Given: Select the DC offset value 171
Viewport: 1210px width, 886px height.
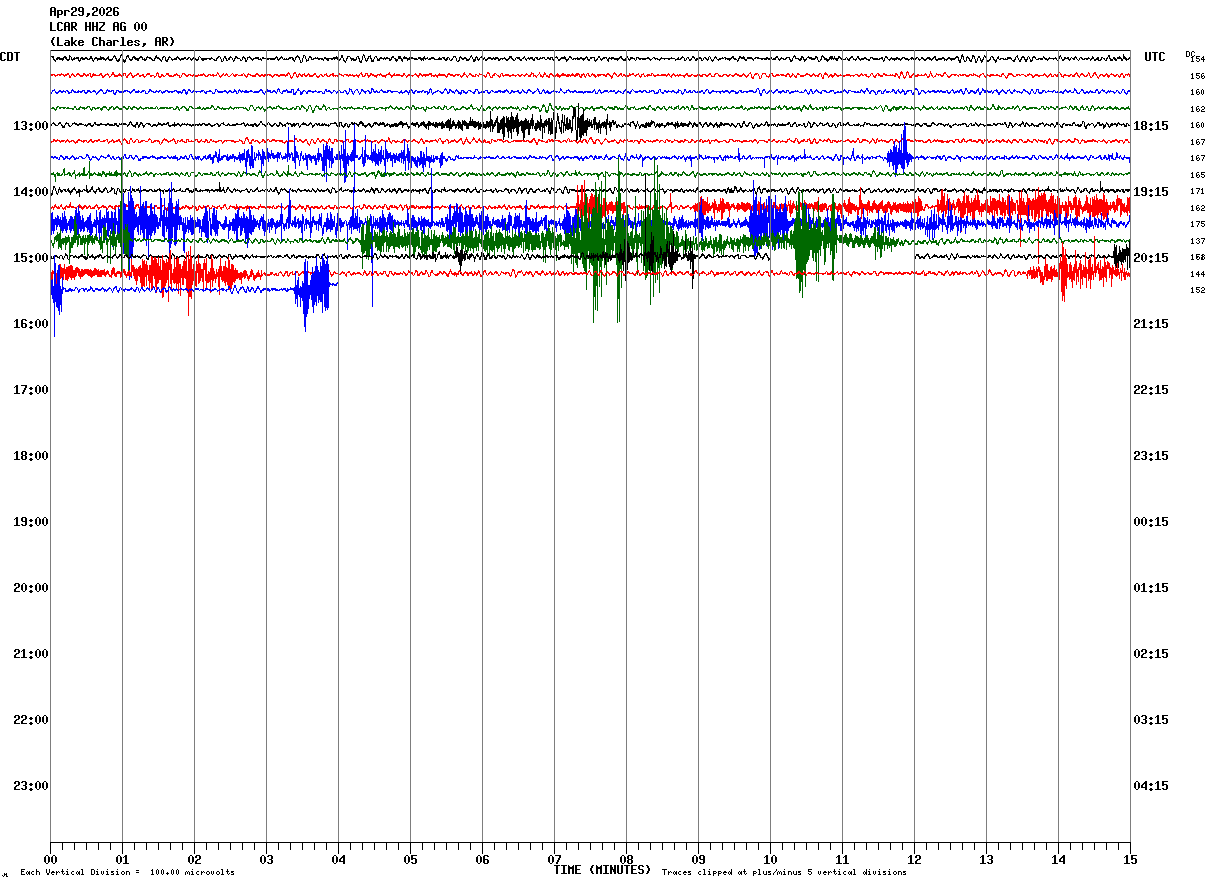Looking at the screenshot, I should [x=1197, y=191].
